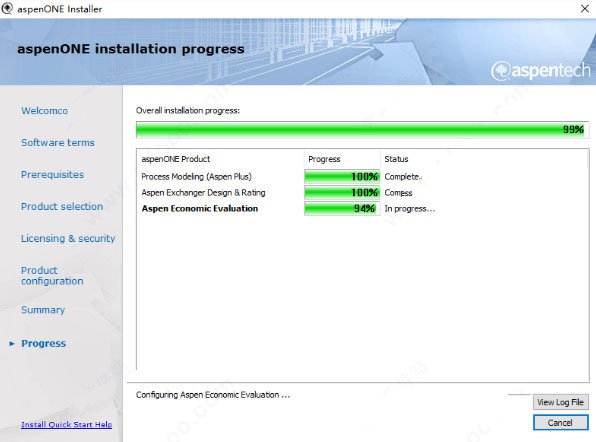Open the Install Quick Start Help link
Screen dimensions: 596x442
pyautogui.click(x=67, y=425)
